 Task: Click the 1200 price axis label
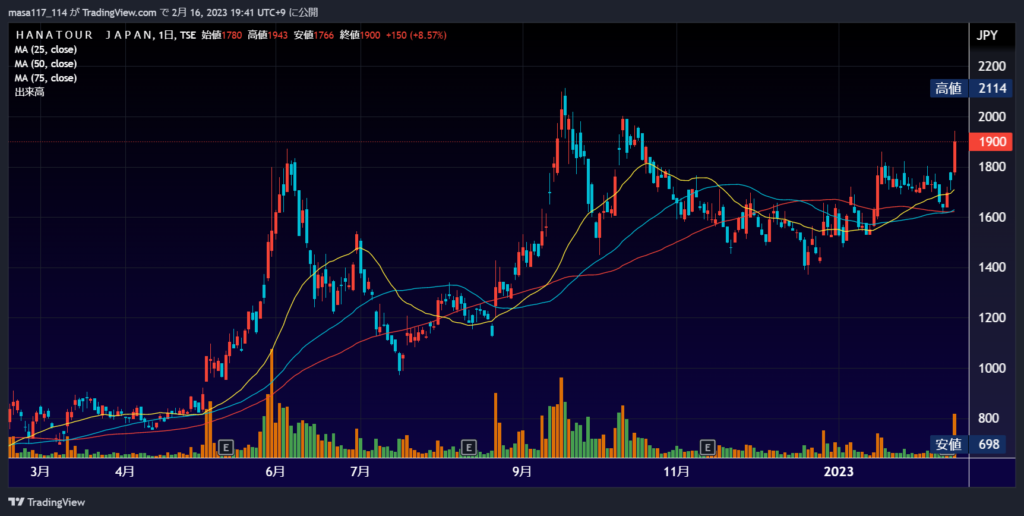992,318
